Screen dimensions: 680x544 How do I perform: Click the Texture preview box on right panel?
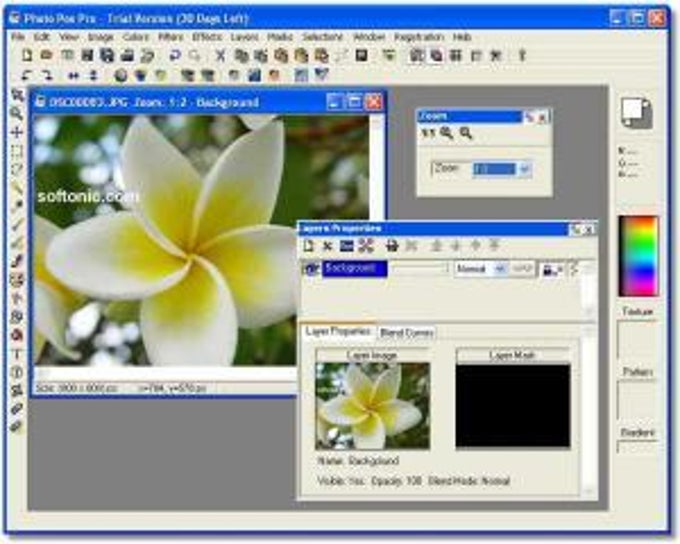(x=637, y=340)
